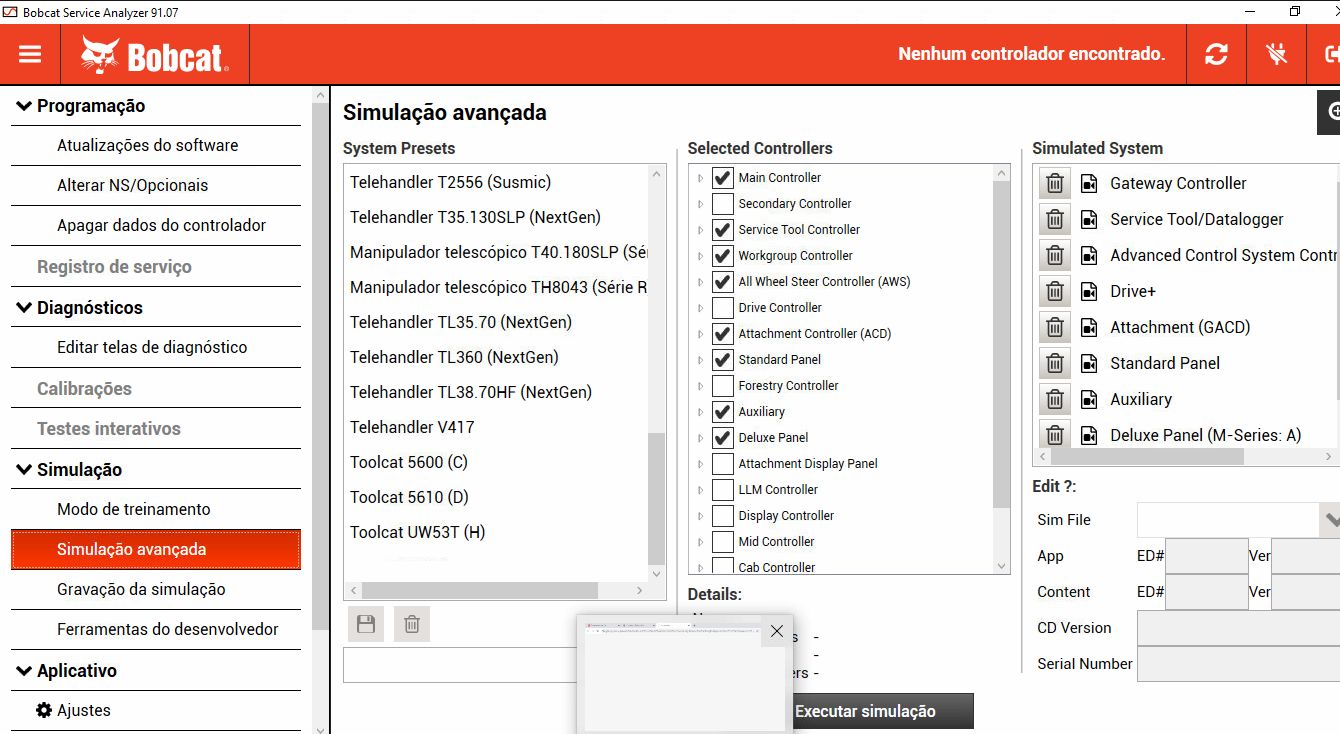Delete Service Tool/Datalogger trash icon
1340x734 pixels.
1055,219
